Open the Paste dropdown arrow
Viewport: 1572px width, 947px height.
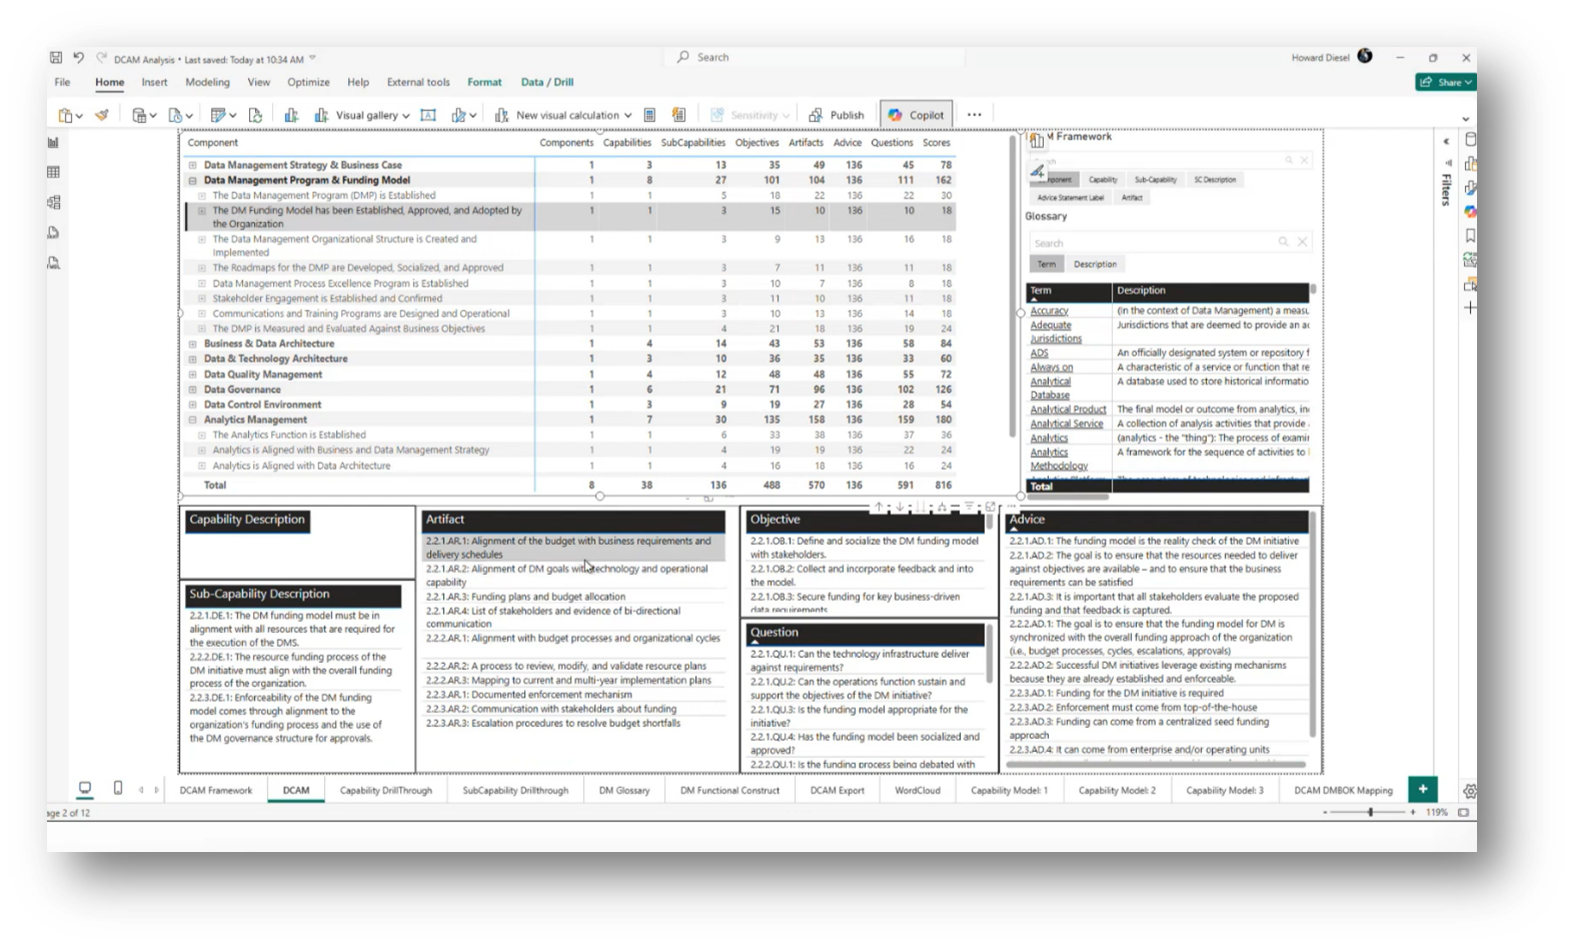click(x=79, y=116)
